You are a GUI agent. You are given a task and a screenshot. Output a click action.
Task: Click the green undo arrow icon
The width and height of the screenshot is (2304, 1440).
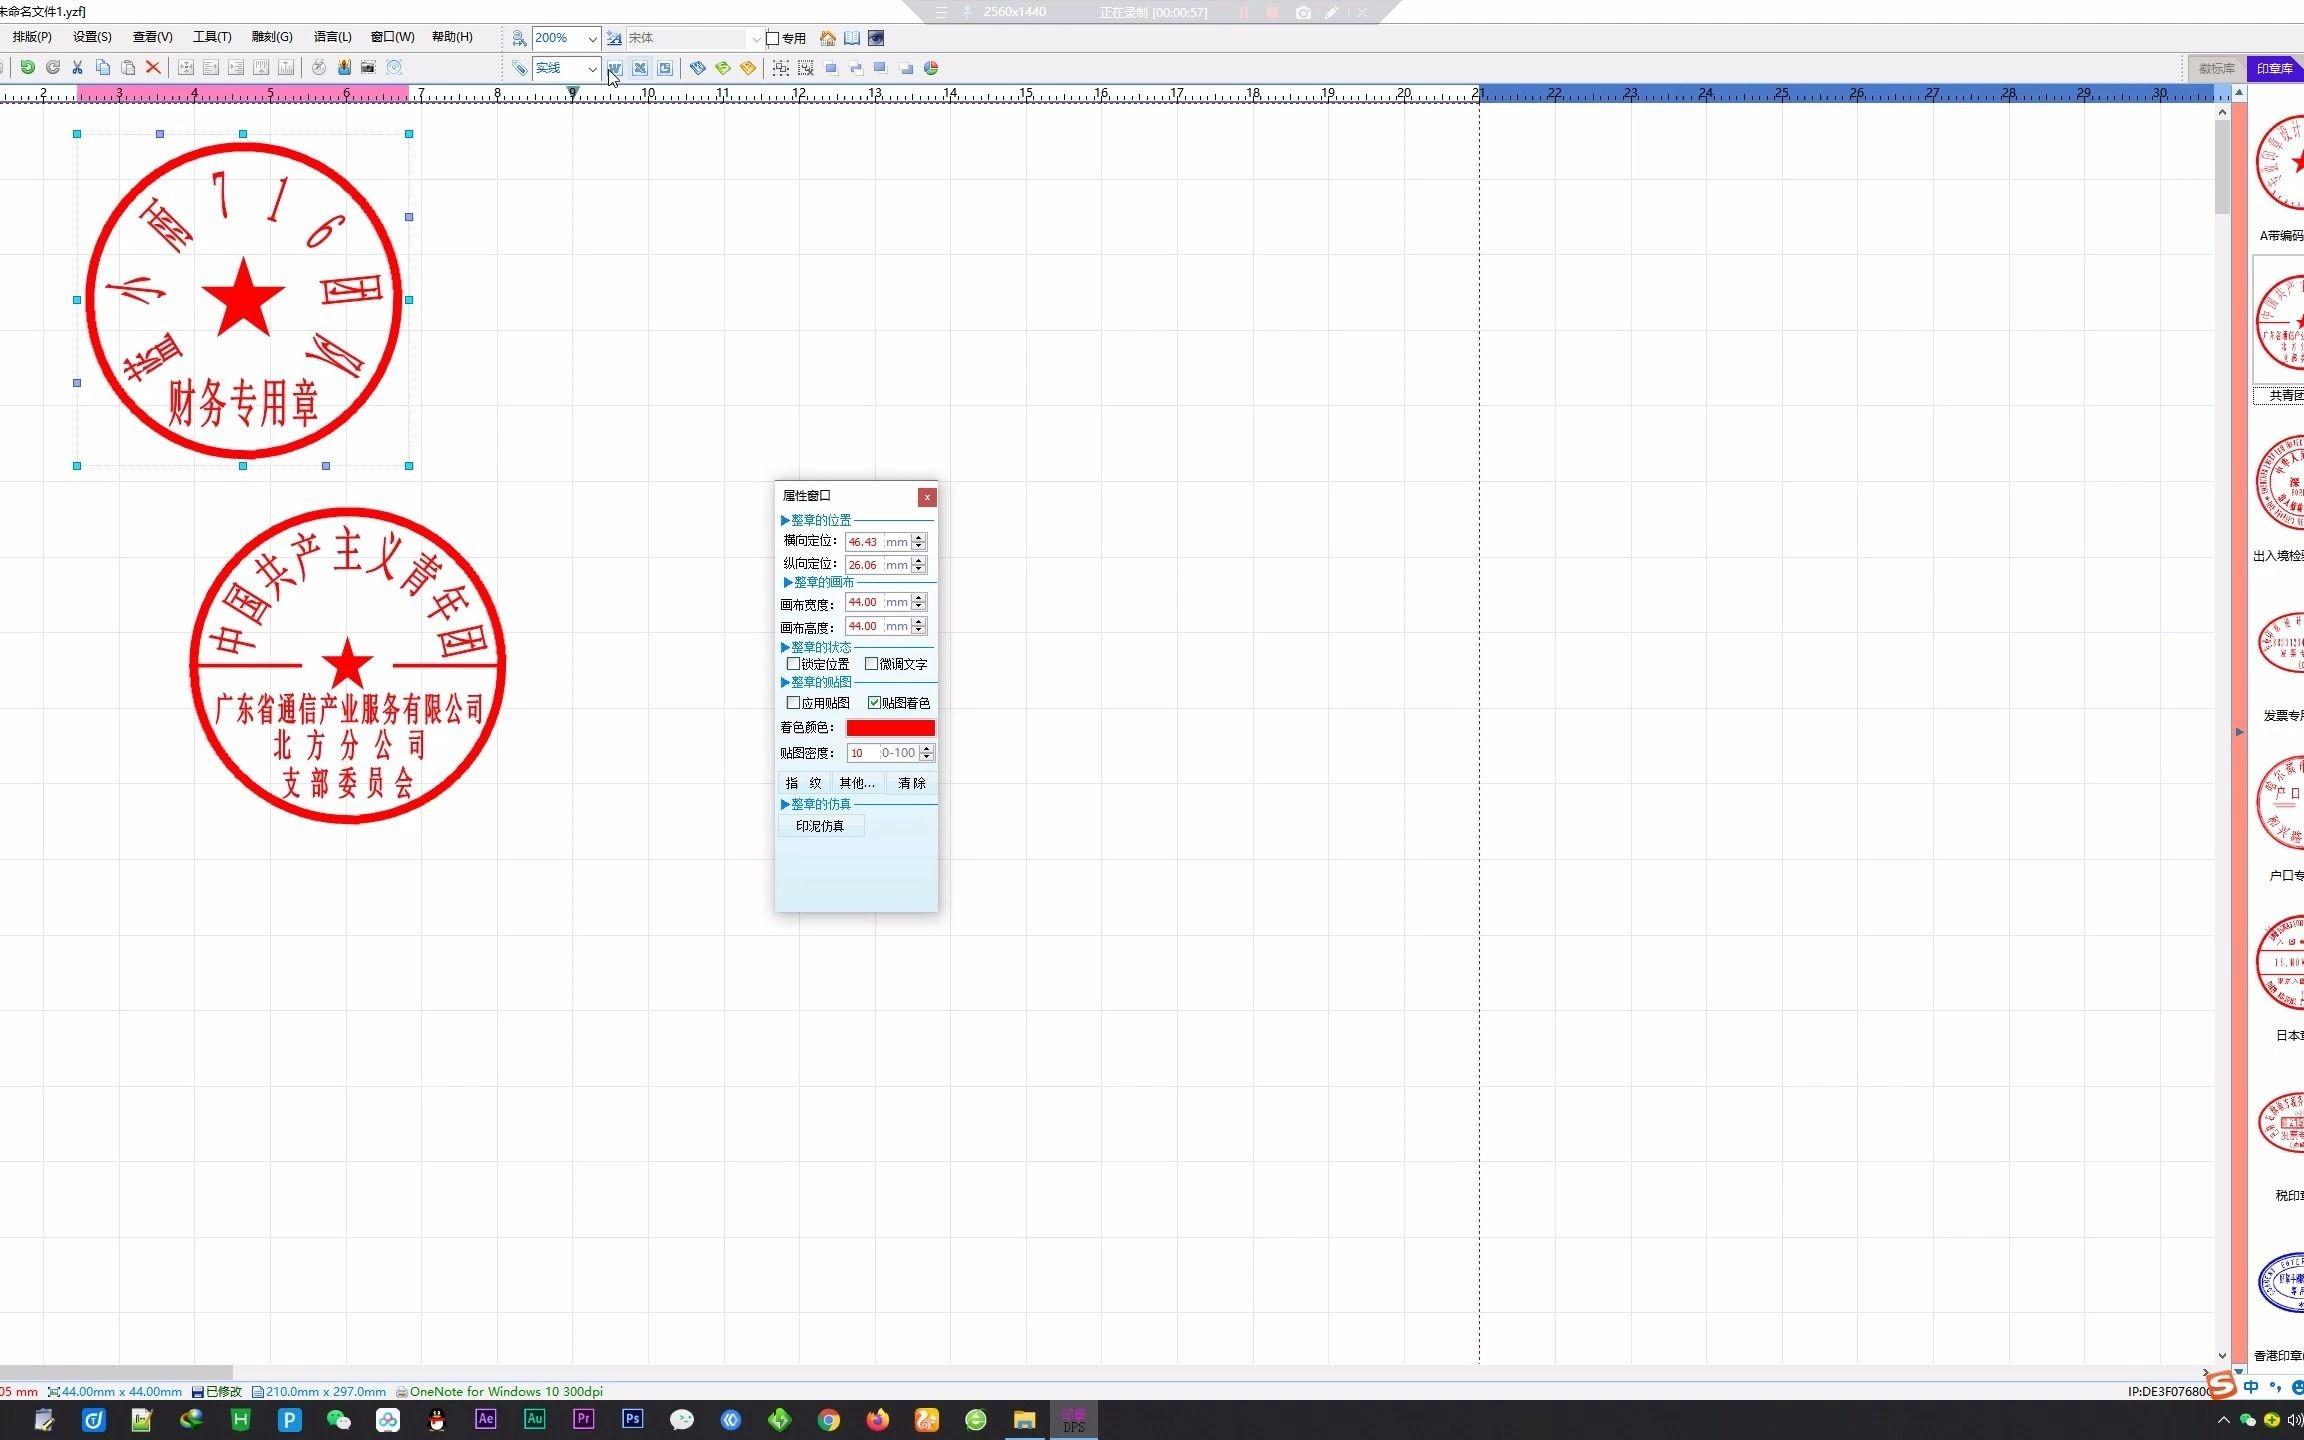(27, 67)
